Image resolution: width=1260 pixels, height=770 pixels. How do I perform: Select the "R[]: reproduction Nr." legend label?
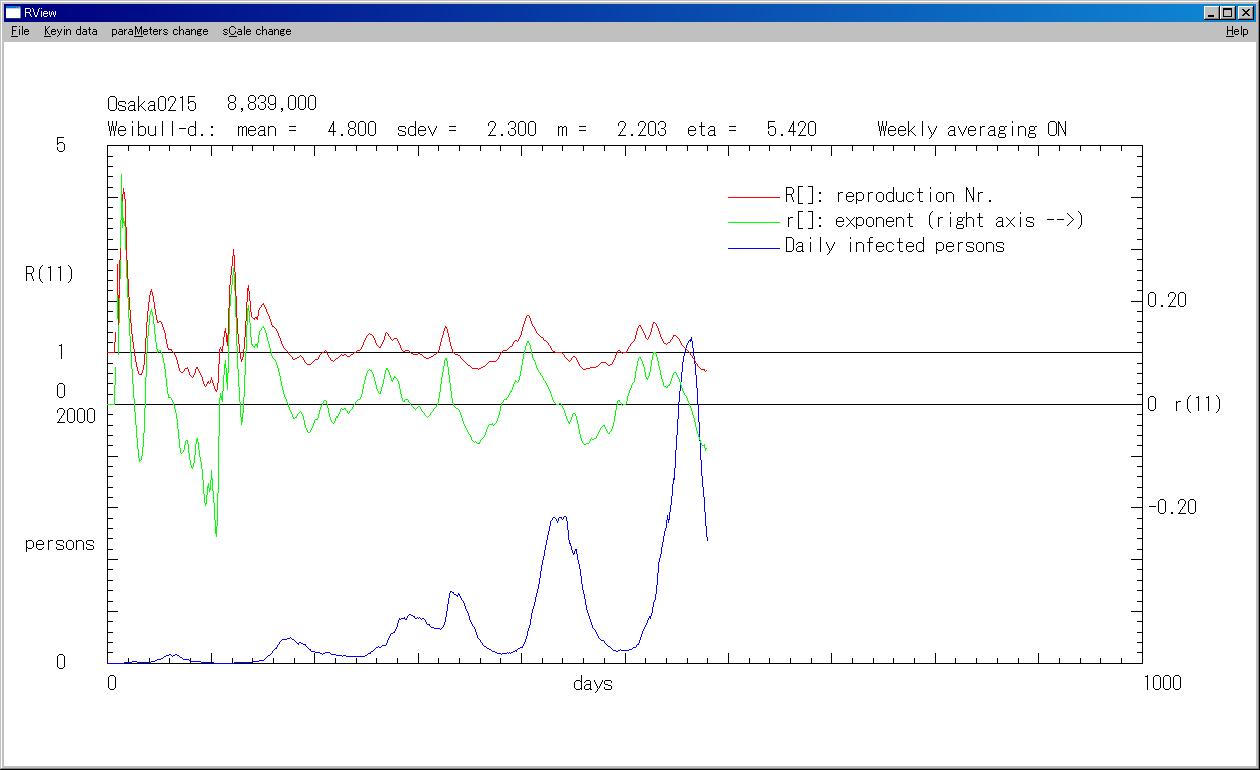pos(888,196)
